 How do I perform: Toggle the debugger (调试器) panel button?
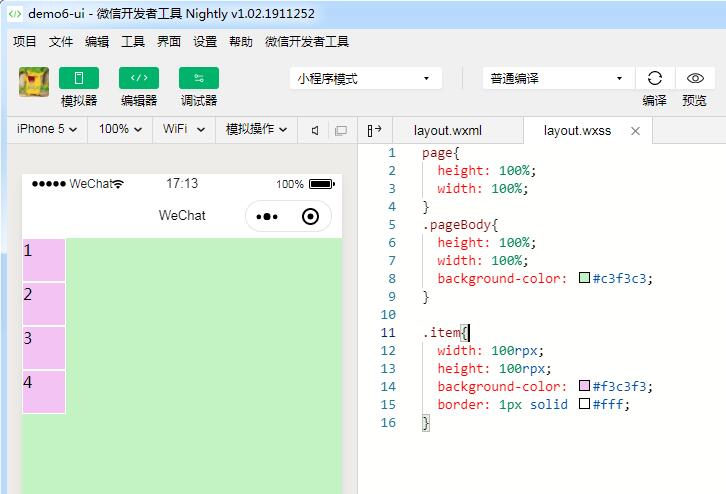click(199, 78)
